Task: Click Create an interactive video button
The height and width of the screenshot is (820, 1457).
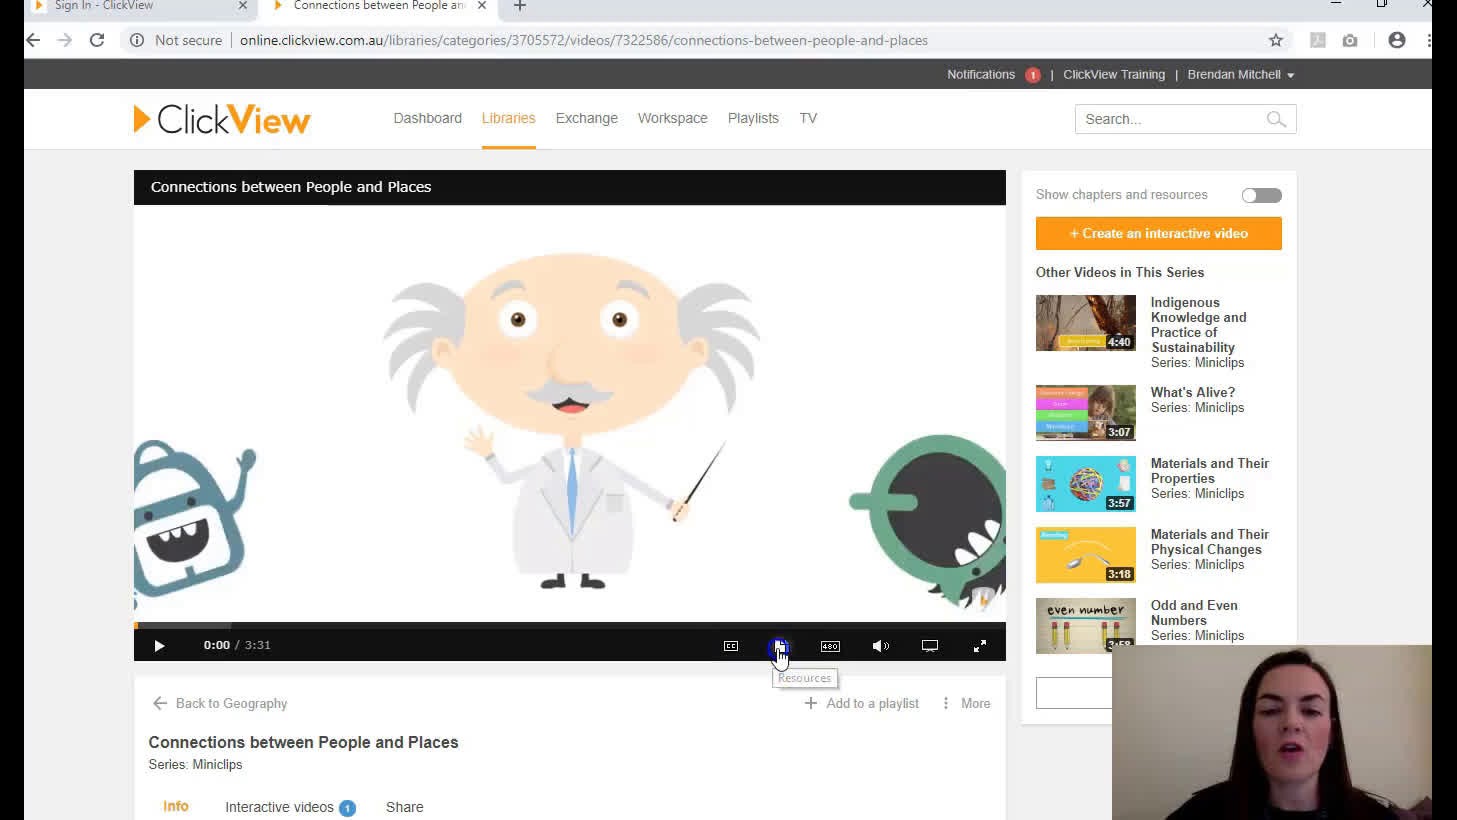Action: tap(1158, 233)
